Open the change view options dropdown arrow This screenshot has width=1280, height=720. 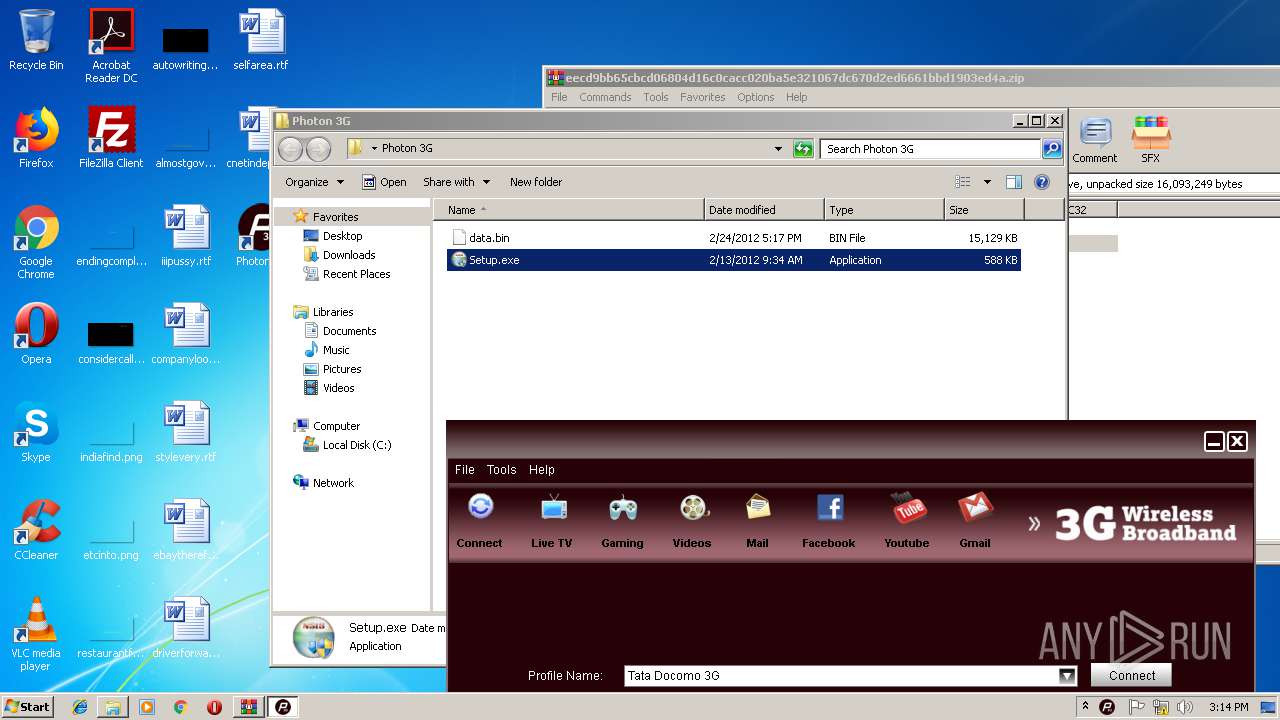pos(987,182)
